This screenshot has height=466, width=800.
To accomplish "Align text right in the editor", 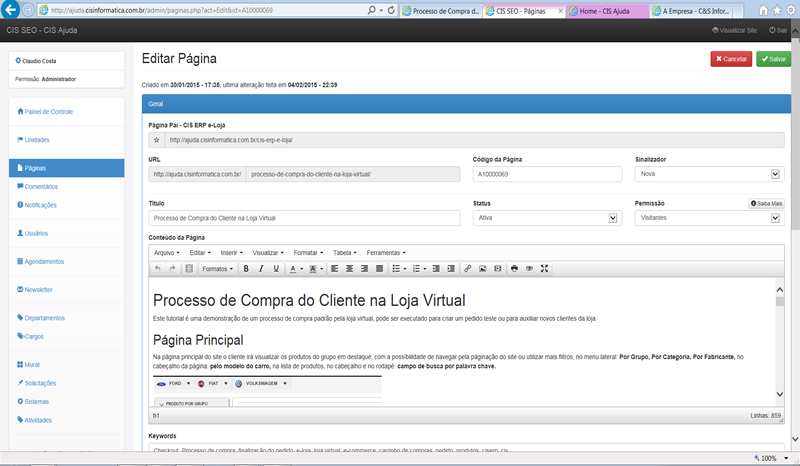I will coord(364,268).
